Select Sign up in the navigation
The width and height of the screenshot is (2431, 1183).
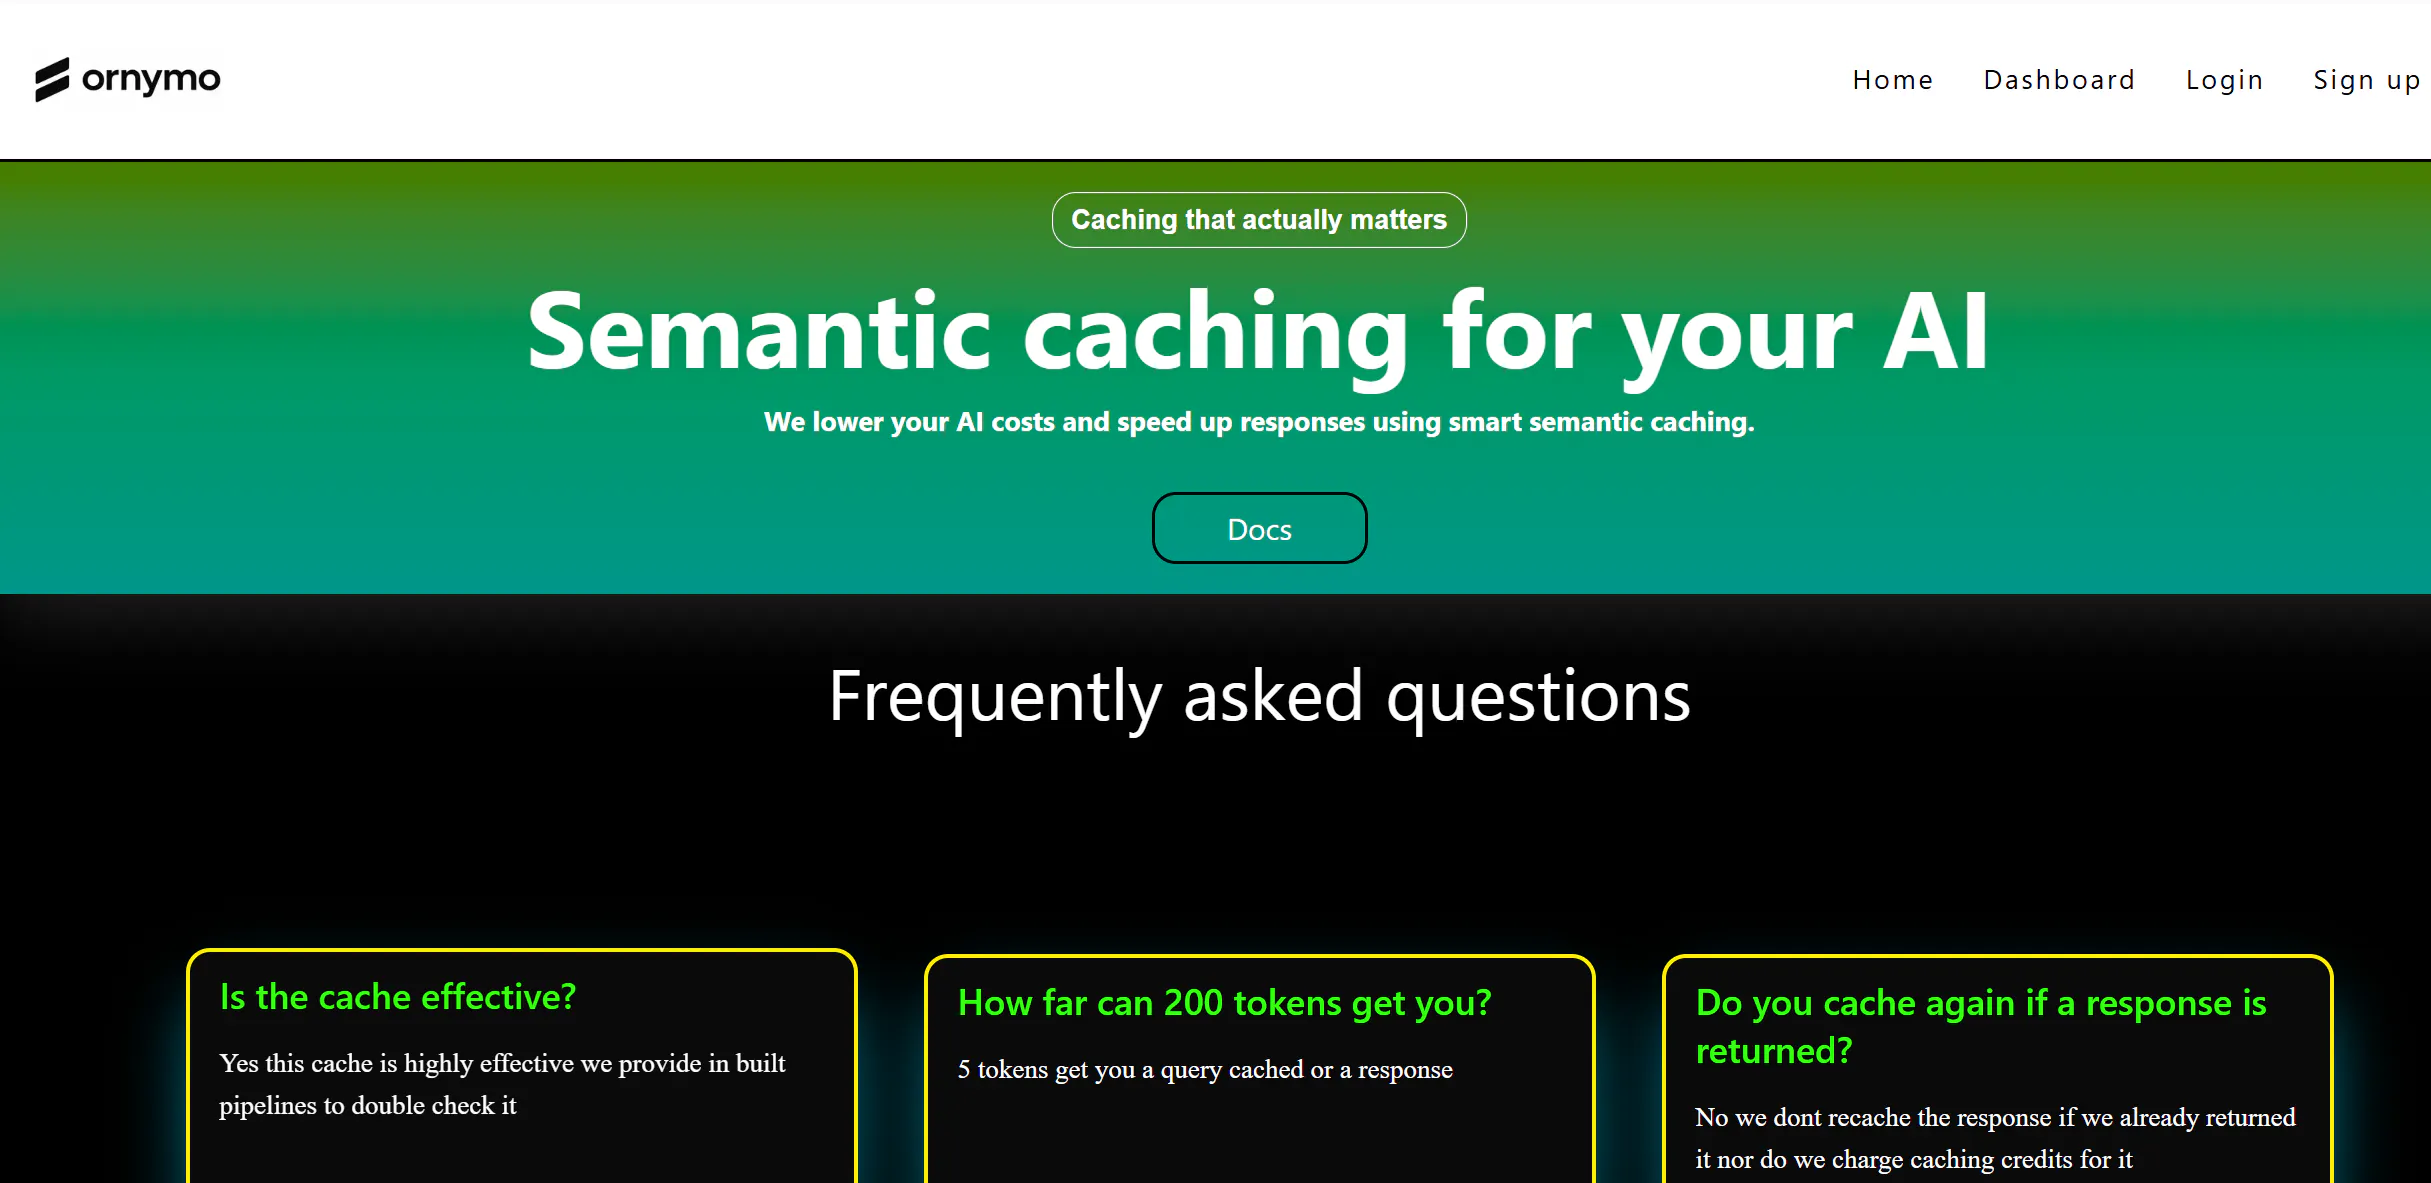(2366, 80)
